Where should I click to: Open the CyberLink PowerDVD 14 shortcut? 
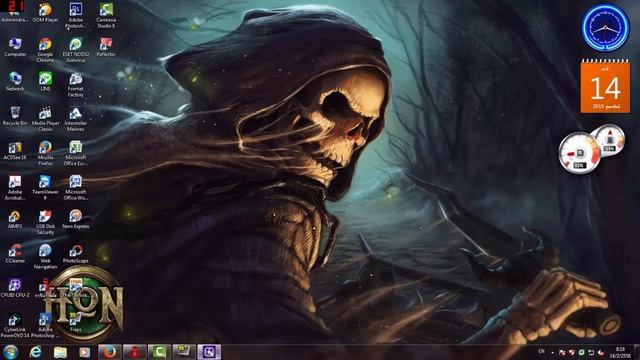click(x=15, y=325)
